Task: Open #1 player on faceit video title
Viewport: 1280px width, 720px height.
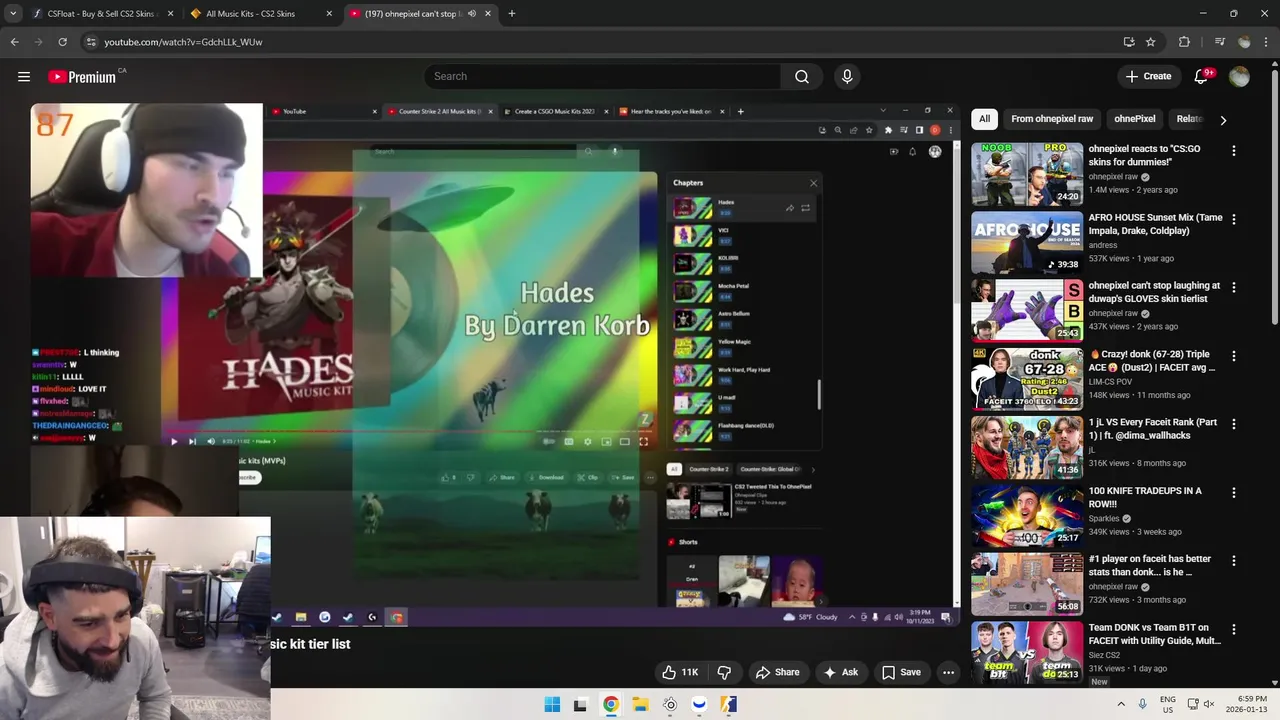Action: 1150,565
